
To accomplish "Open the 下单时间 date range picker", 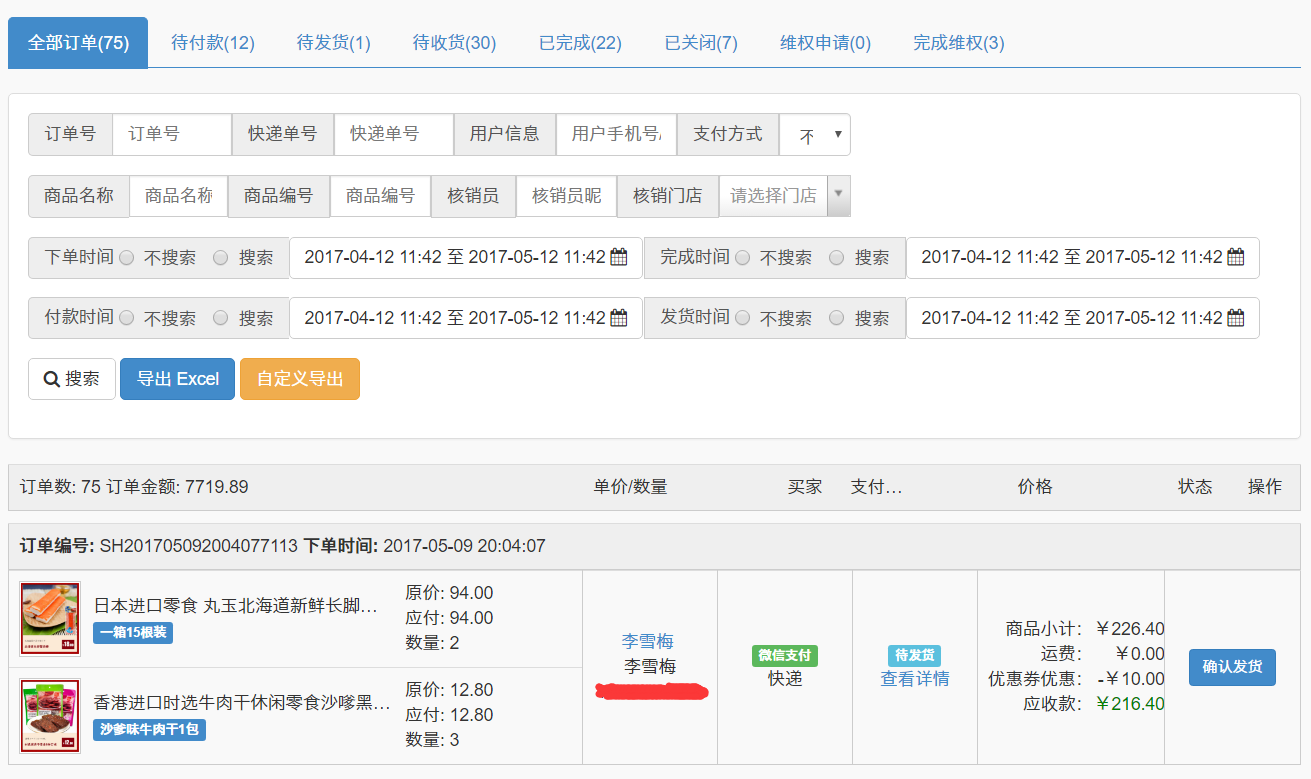I will coord(466,257).
